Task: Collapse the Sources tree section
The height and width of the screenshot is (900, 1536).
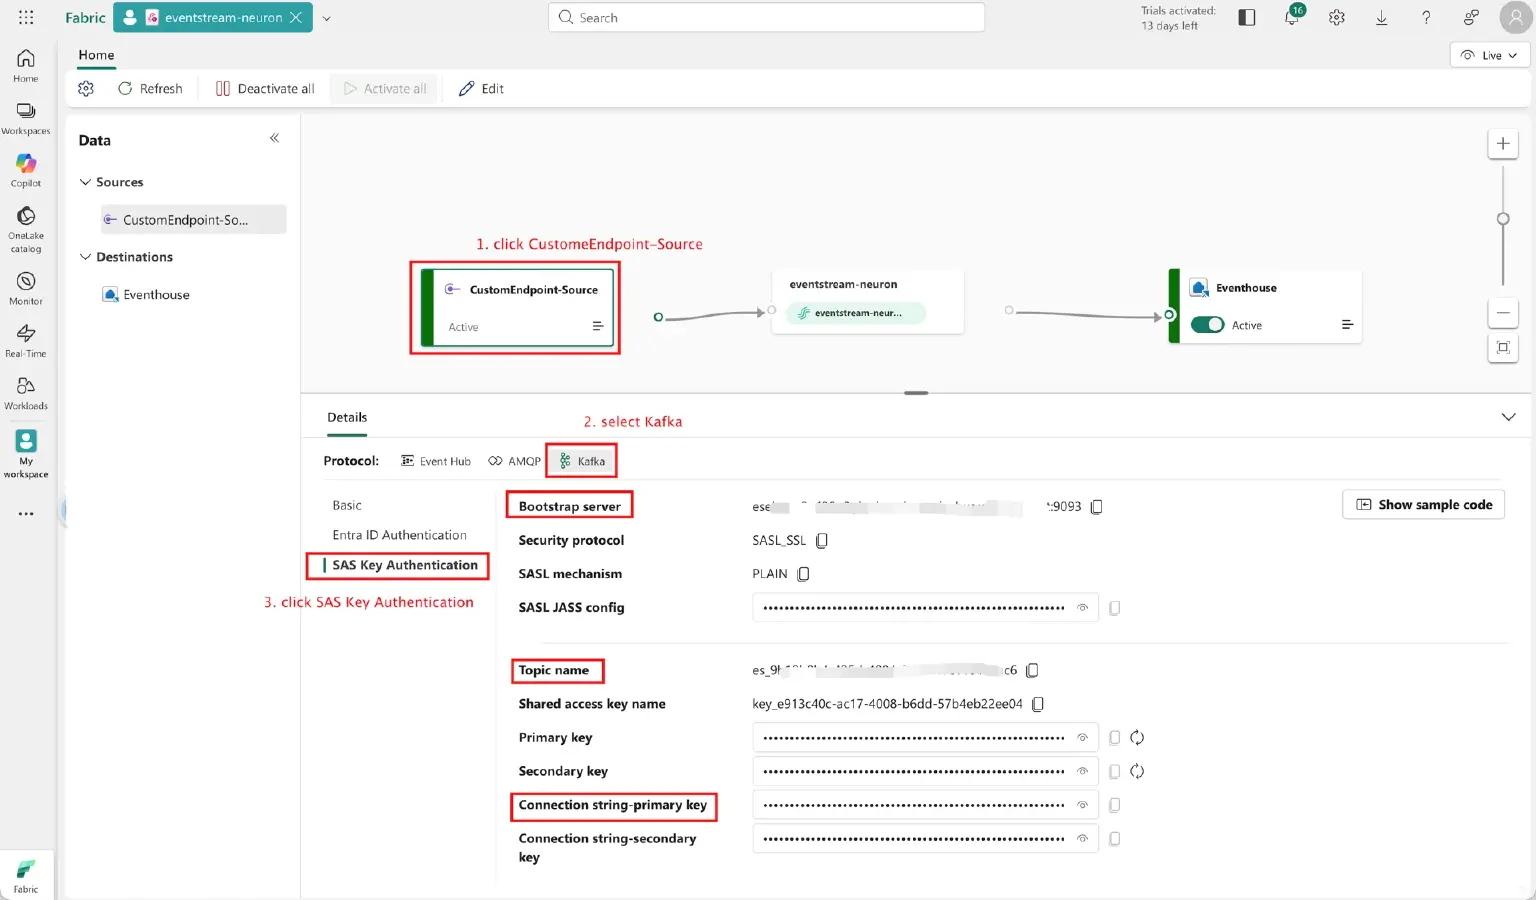Action: pos(85,182)
